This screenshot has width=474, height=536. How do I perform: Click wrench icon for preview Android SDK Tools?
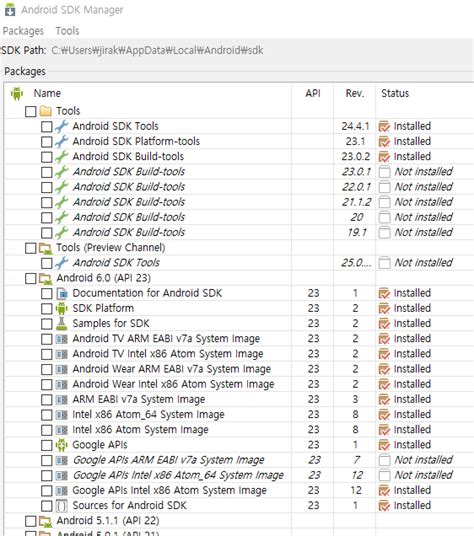tap(62, 263)
